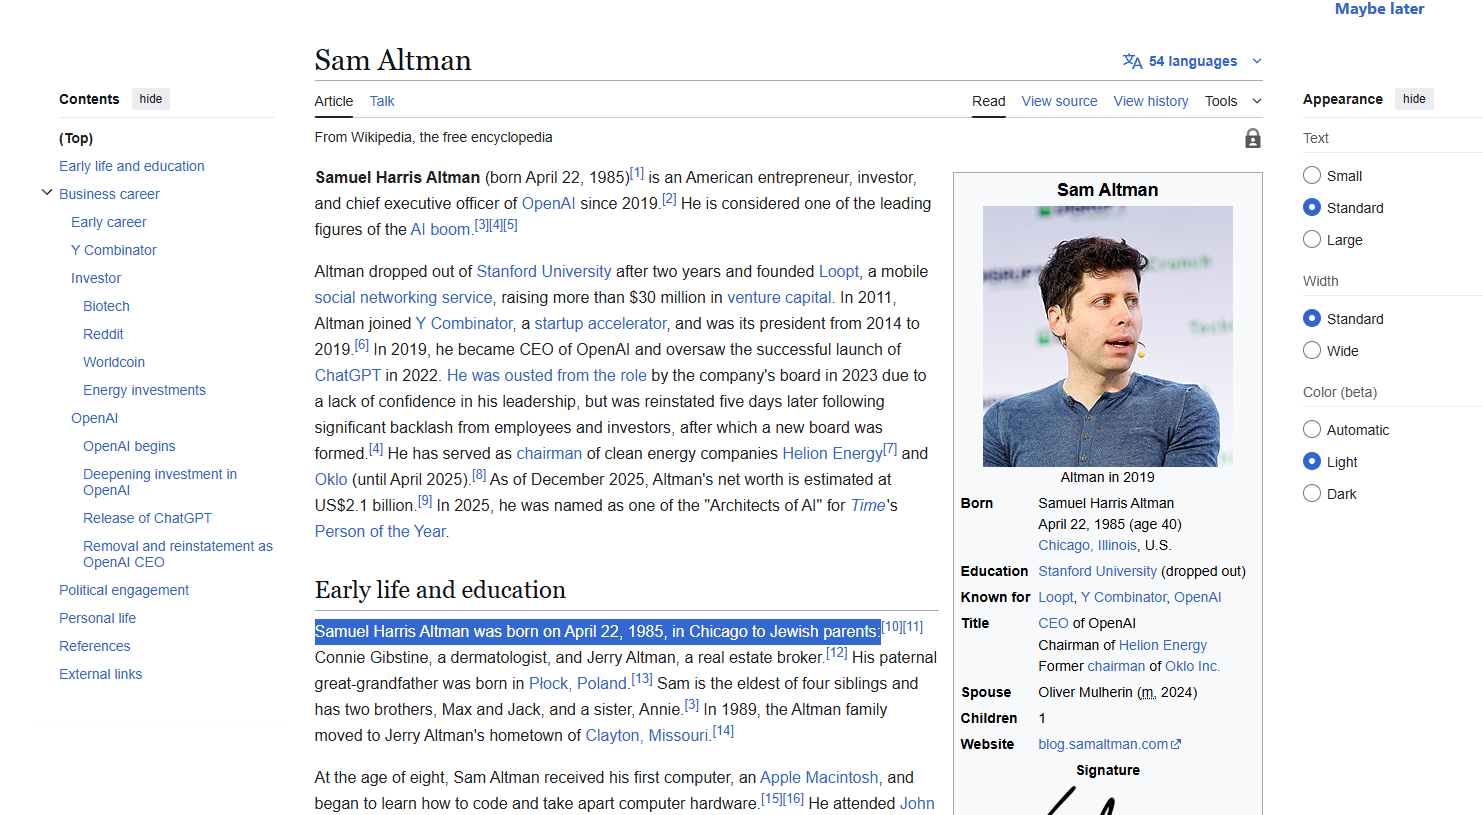Select Standard text size option
This screenshot has width=1483, height=815.
1312,208
